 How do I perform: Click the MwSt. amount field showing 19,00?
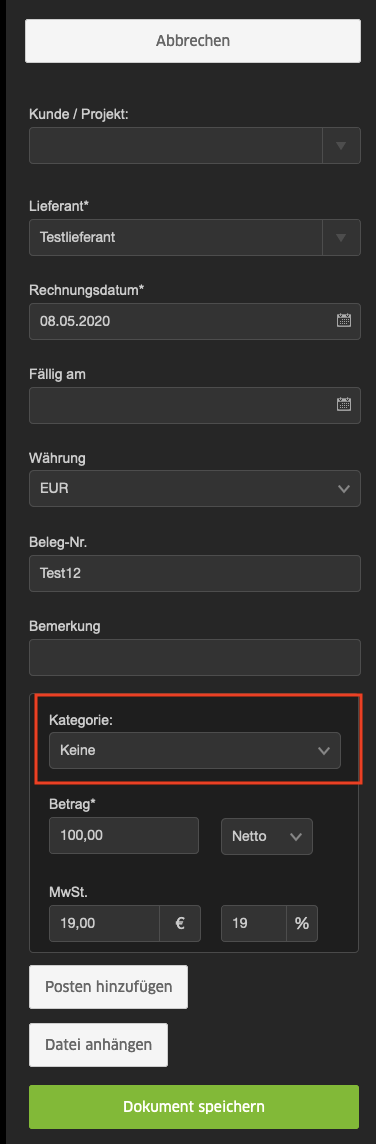point(104,923)
